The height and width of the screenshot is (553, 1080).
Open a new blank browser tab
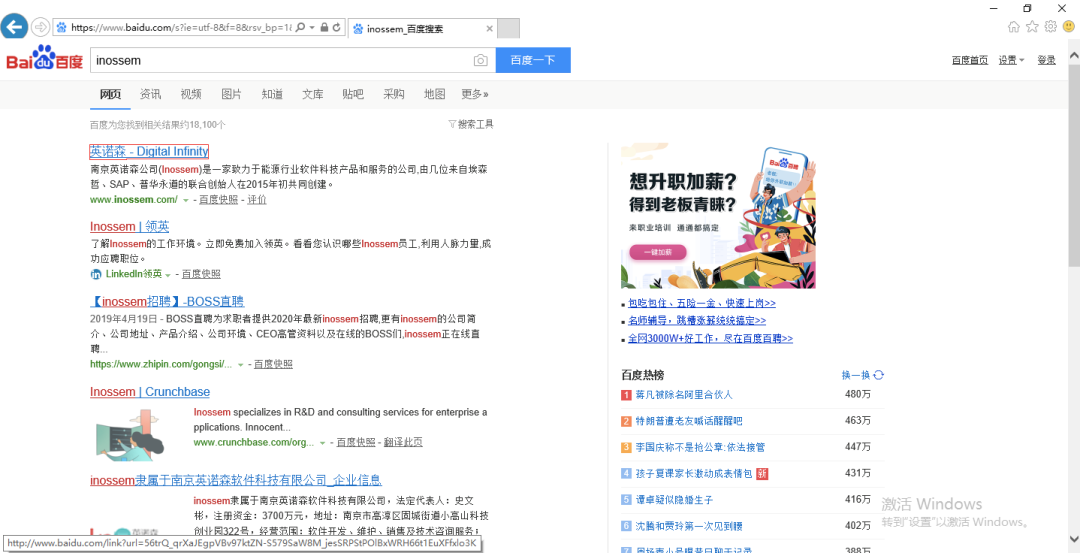click(508, 29)
